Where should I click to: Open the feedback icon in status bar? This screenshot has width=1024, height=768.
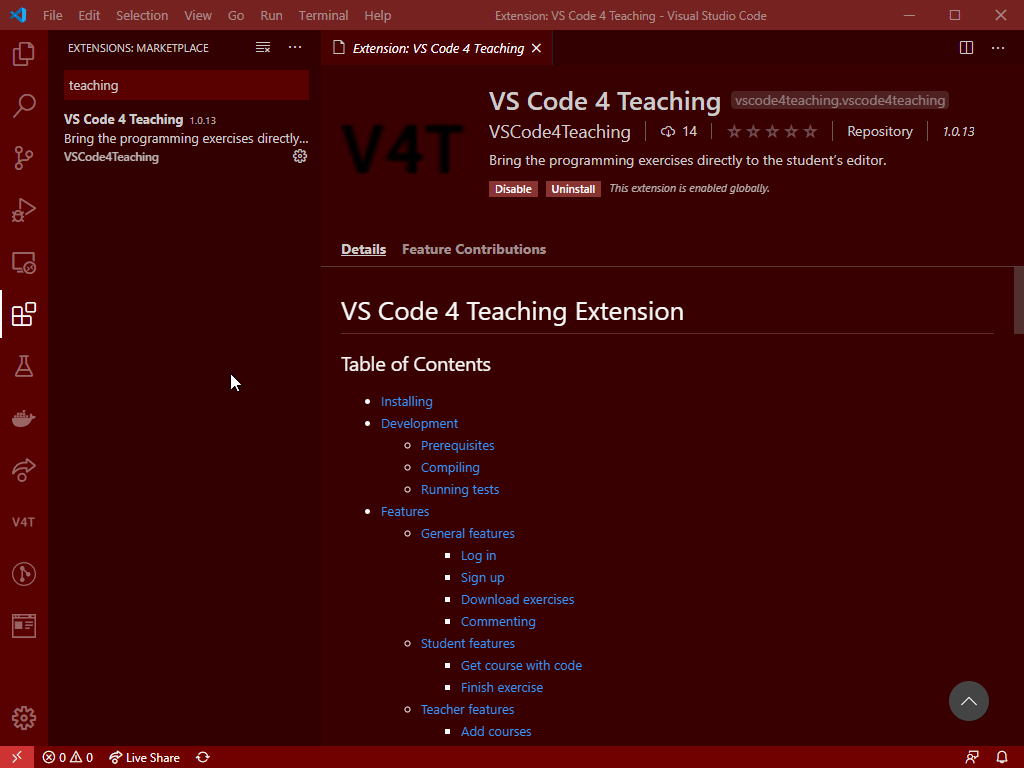coord(972,758)
